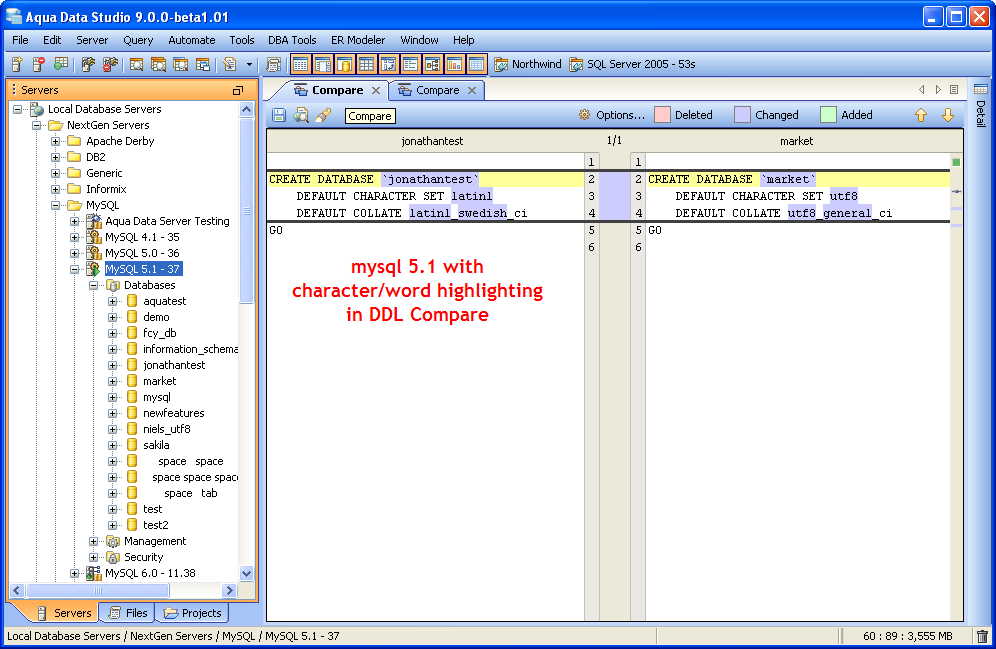
Task: Toggle the diagram hierarchy toolbar button
Action: 433,64
